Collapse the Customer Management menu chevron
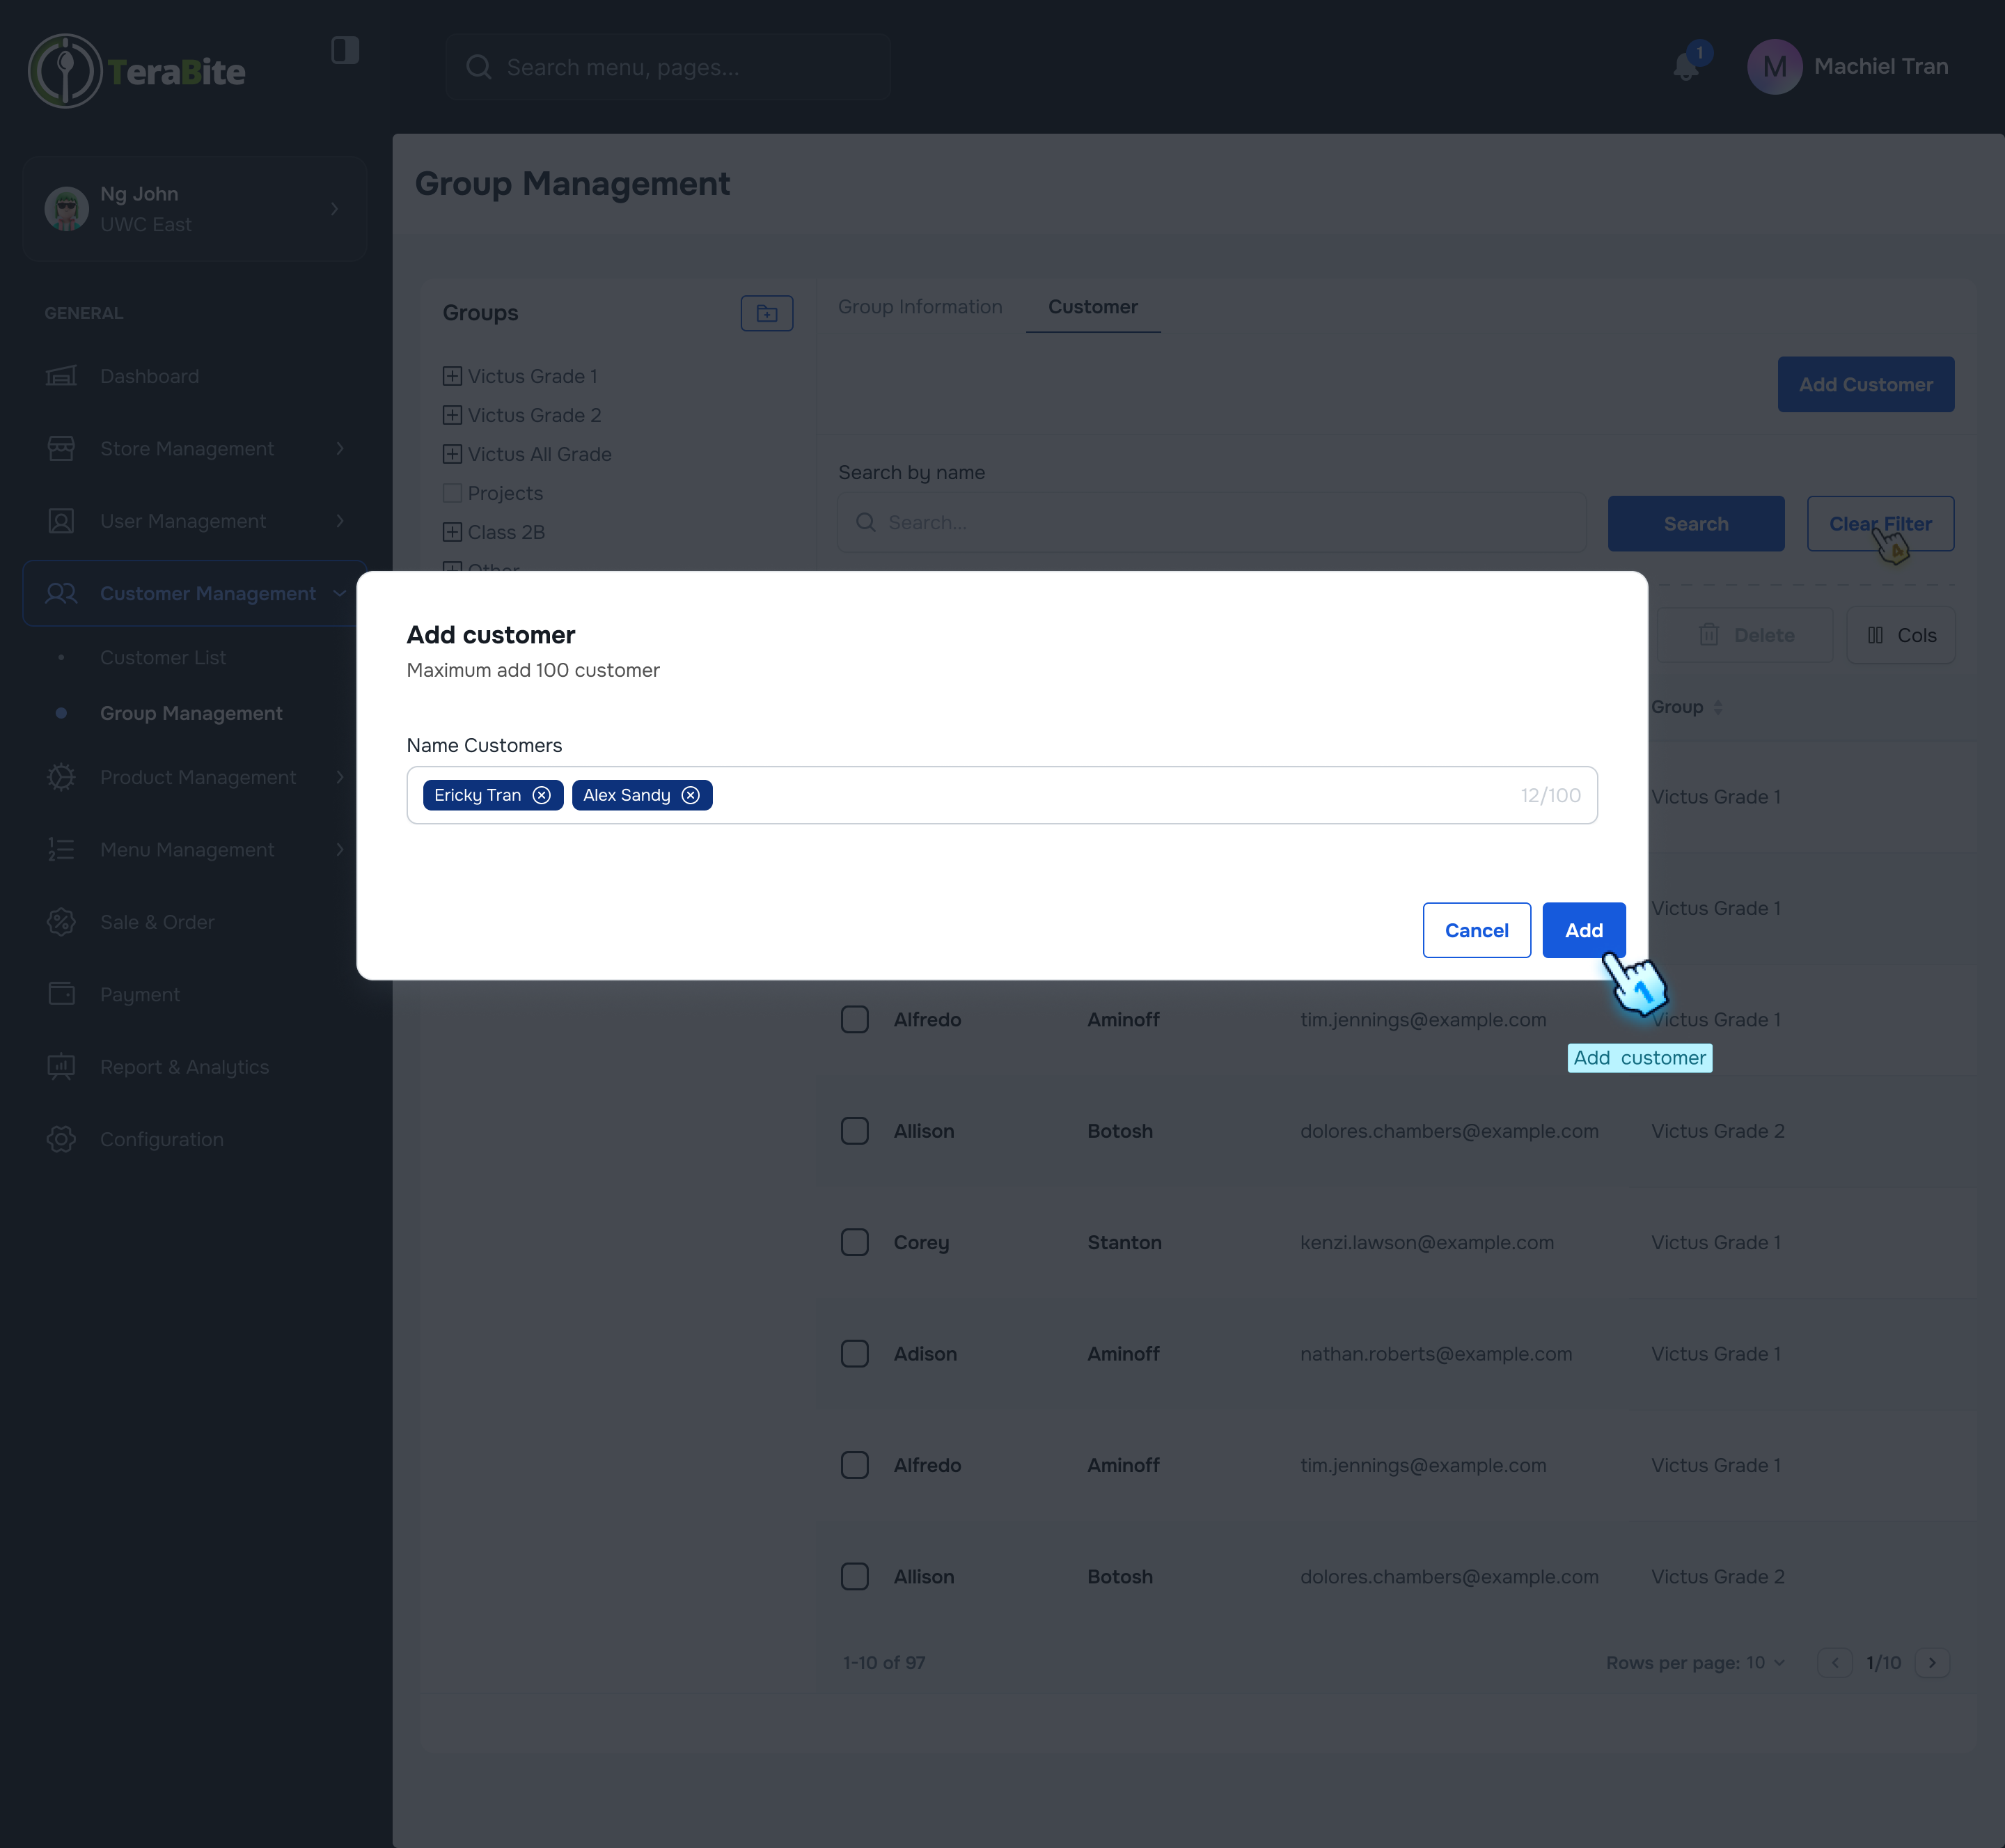The width and height of the screenshot is (2005, 1848). [x=339, y=593]
